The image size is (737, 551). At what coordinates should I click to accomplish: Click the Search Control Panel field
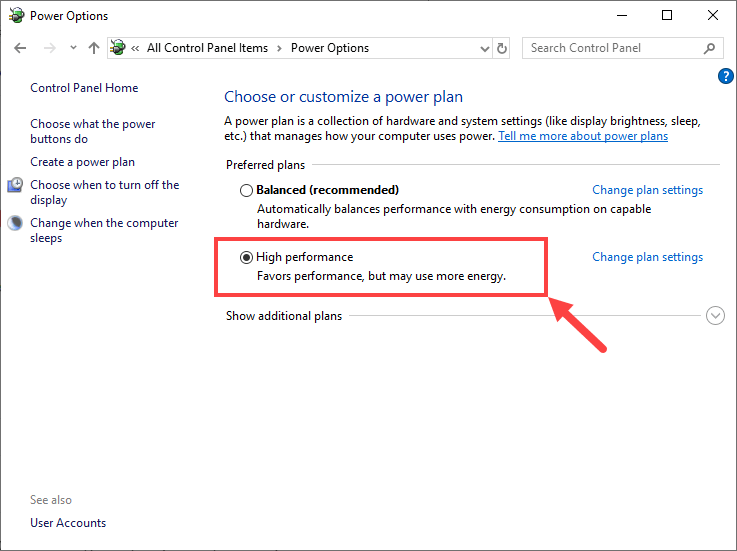(622, 48)
